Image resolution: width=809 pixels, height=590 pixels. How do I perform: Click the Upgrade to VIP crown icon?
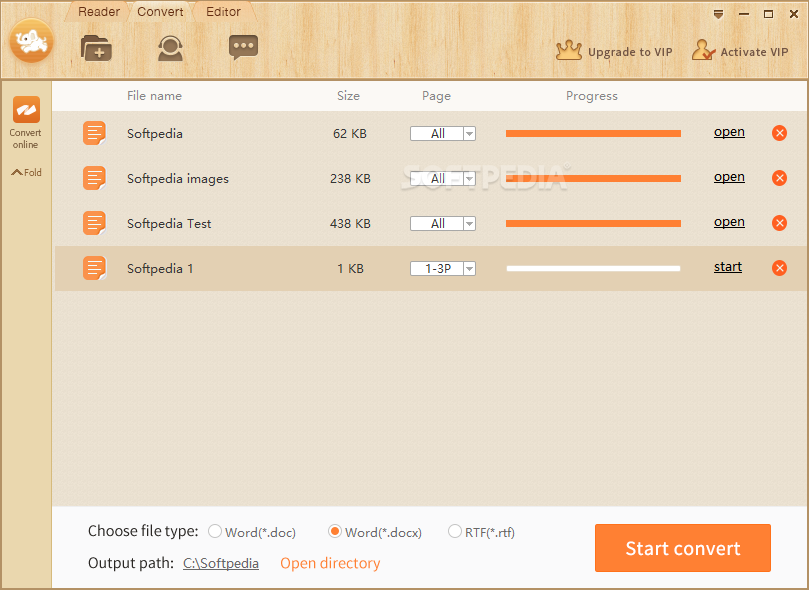tap(569, 50)
